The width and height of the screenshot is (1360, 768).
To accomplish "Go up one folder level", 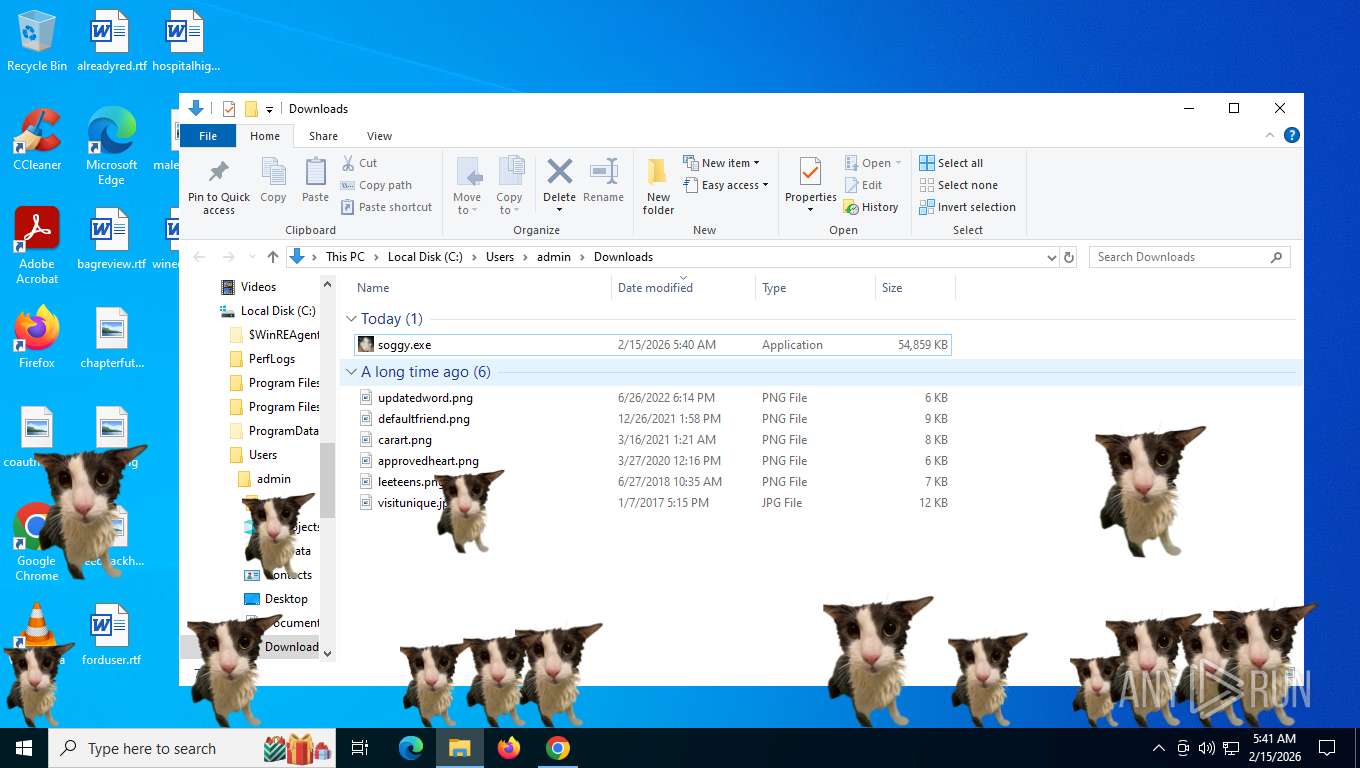I will 273,257.
